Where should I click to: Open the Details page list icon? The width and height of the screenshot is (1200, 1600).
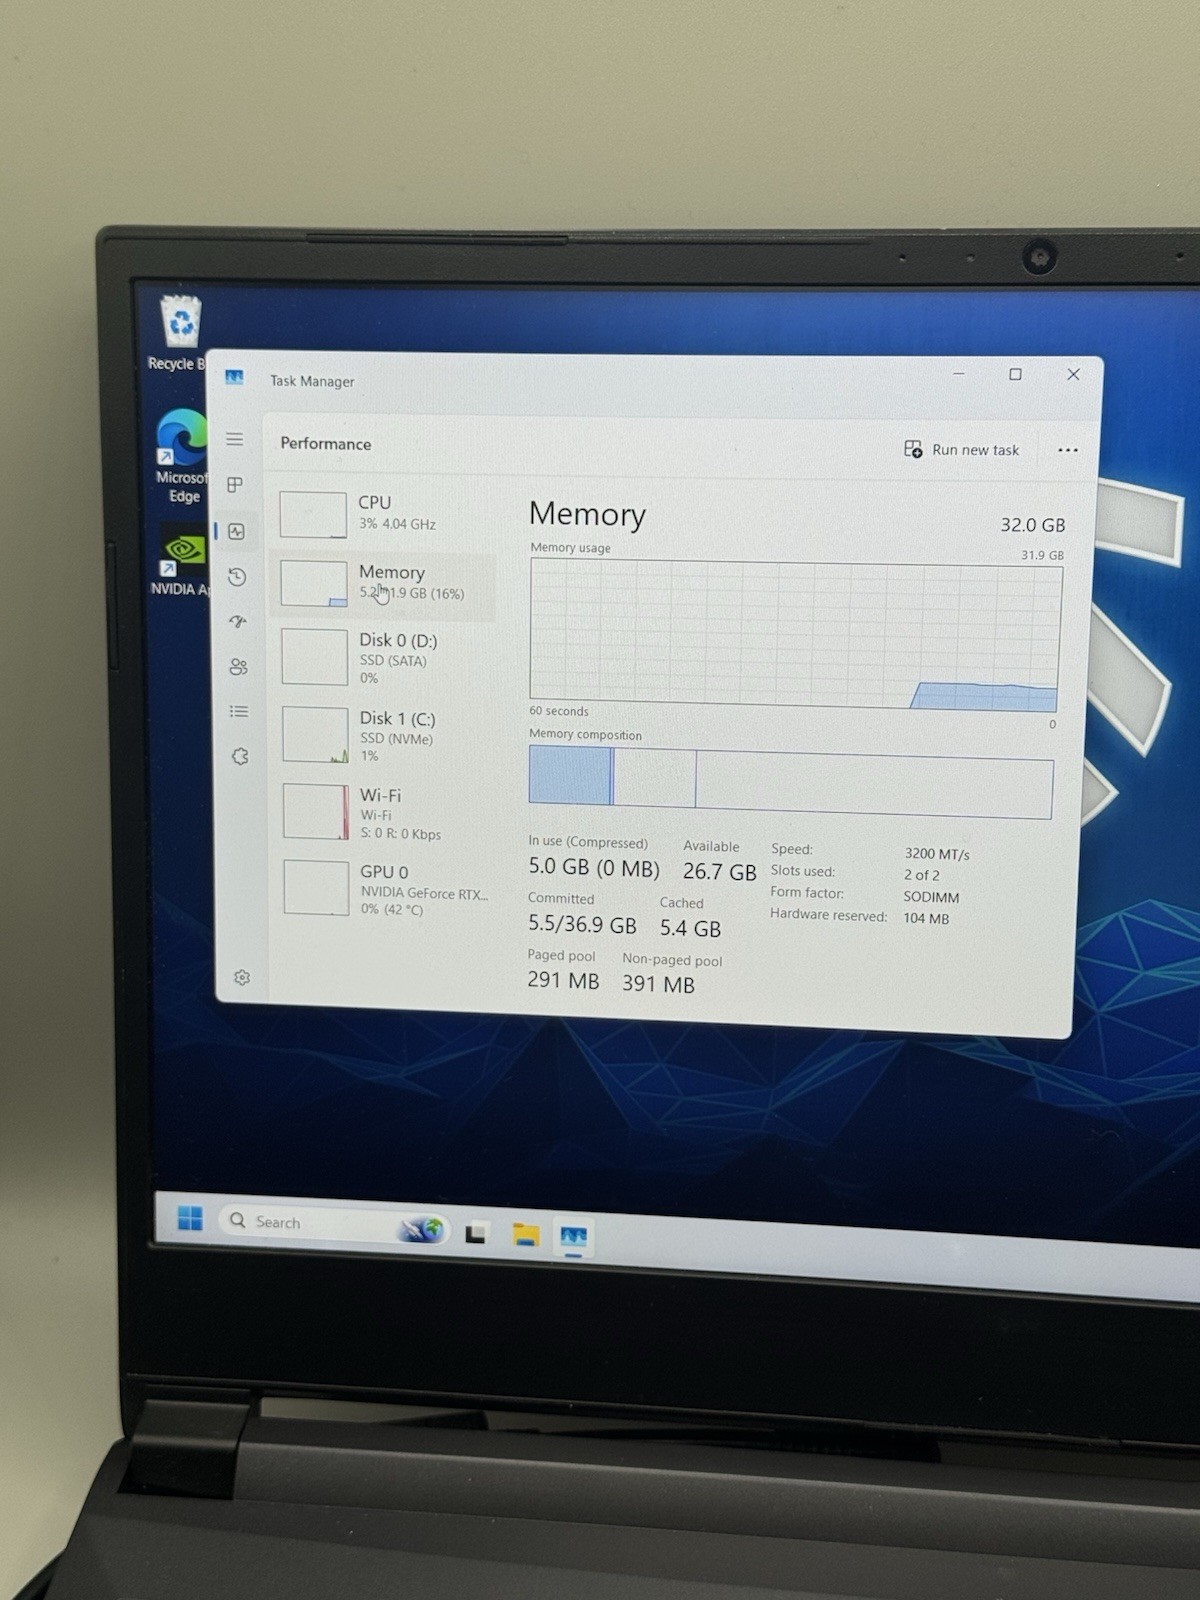click(238, 711)
